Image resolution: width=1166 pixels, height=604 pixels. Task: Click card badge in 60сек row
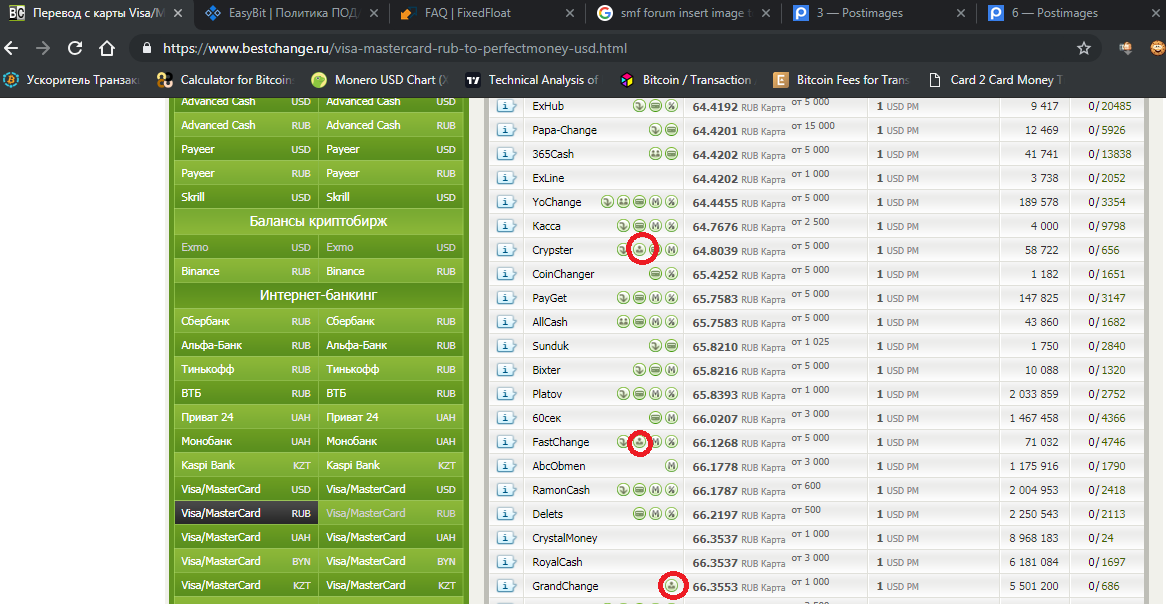(x=655, y=418)
